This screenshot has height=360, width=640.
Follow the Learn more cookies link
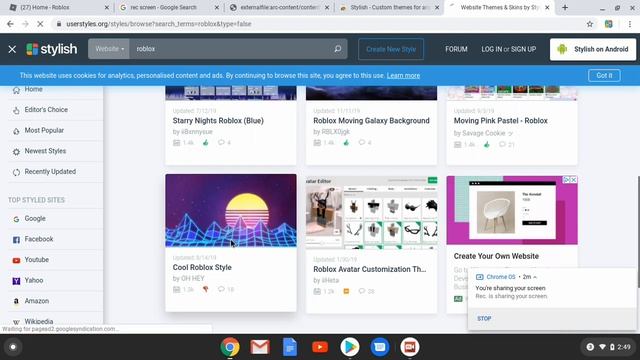pyautogui.click(x=403, y=76)
